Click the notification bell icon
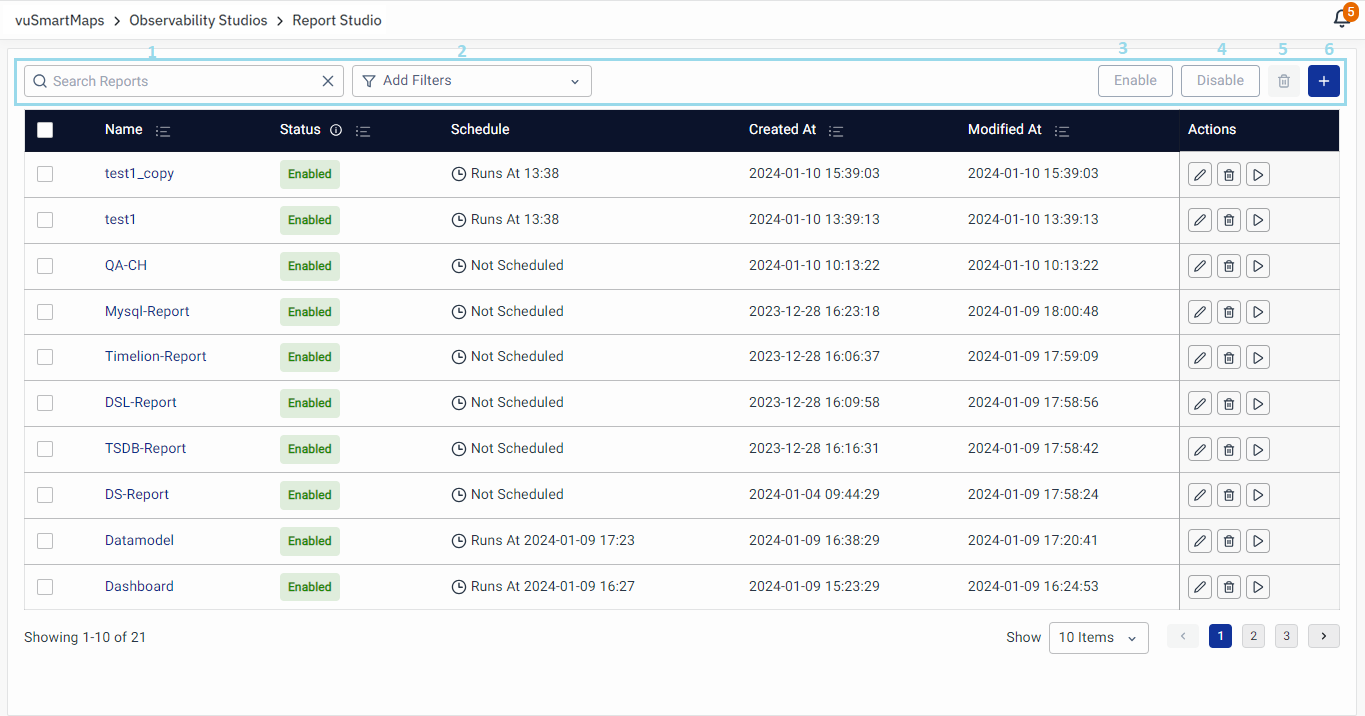The height and width of the screenshot is (716, 1365). 1342,19
